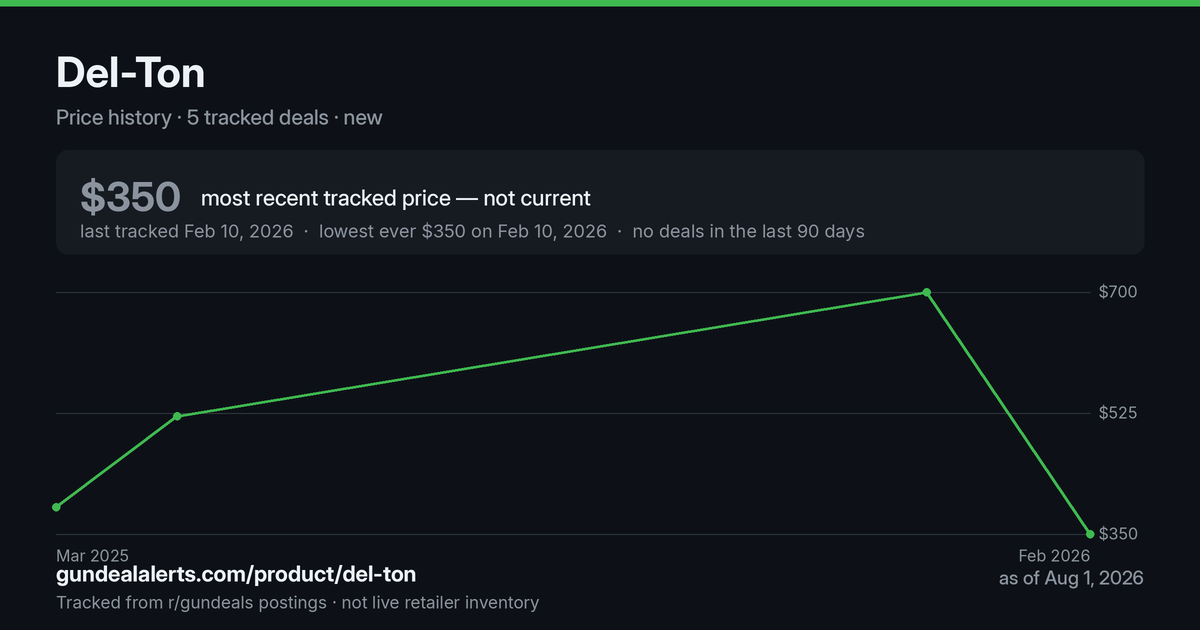
Task: Click 'Price history · 5 tracked deals · new' subtitle
Action: coord(219,117)
